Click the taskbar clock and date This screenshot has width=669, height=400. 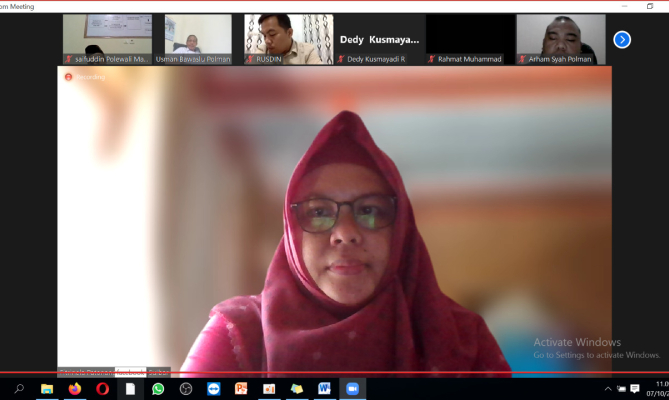tap(660, 388)
